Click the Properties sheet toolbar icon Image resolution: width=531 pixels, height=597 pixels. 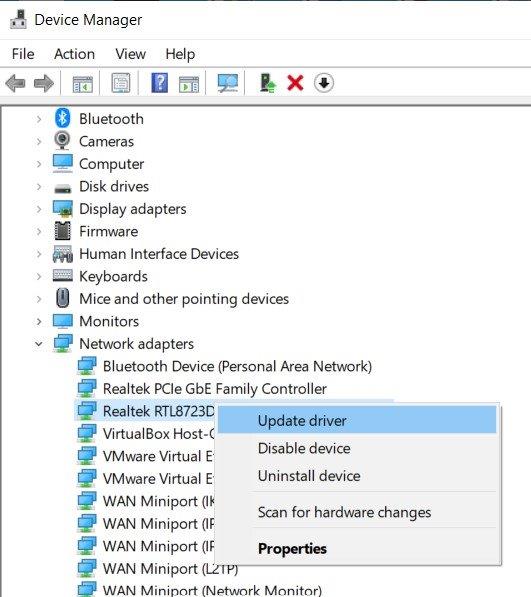(121, 83)
